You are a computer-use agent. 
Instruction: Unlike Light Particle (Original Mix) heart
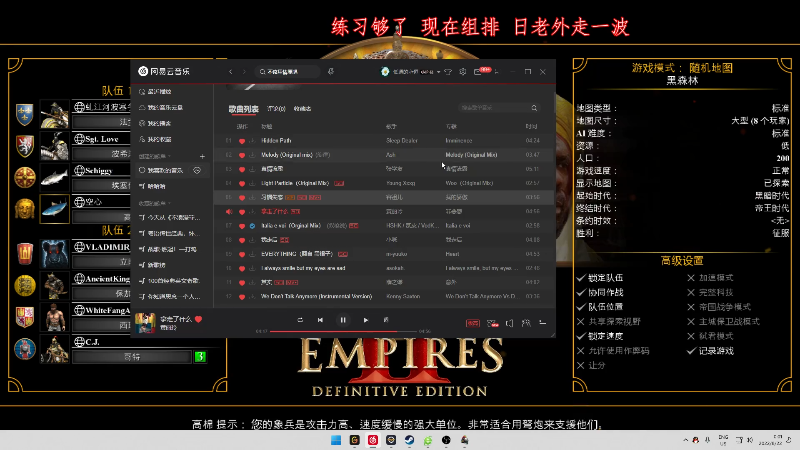click(x=242, y=183)
